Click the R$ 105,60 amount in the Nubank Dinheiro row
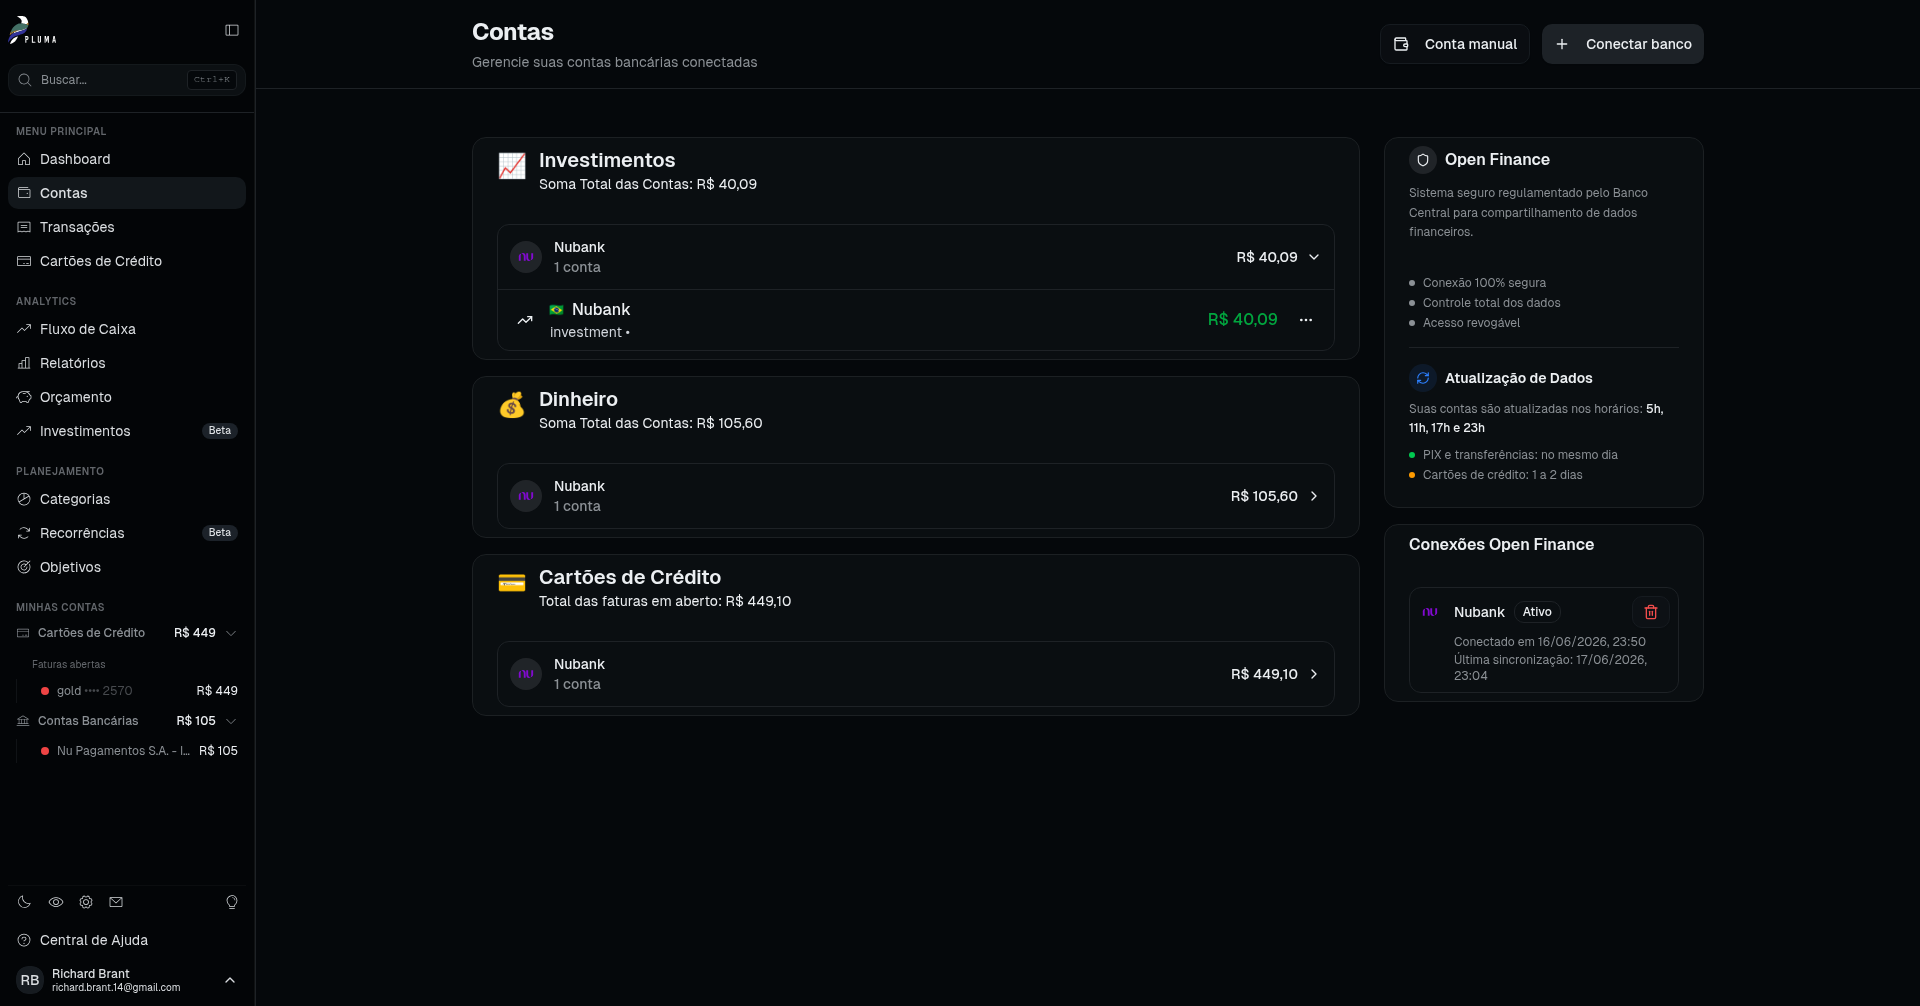This screenshot has width=1920, height=1006. pyautogui.click(x=1264, y=496)
